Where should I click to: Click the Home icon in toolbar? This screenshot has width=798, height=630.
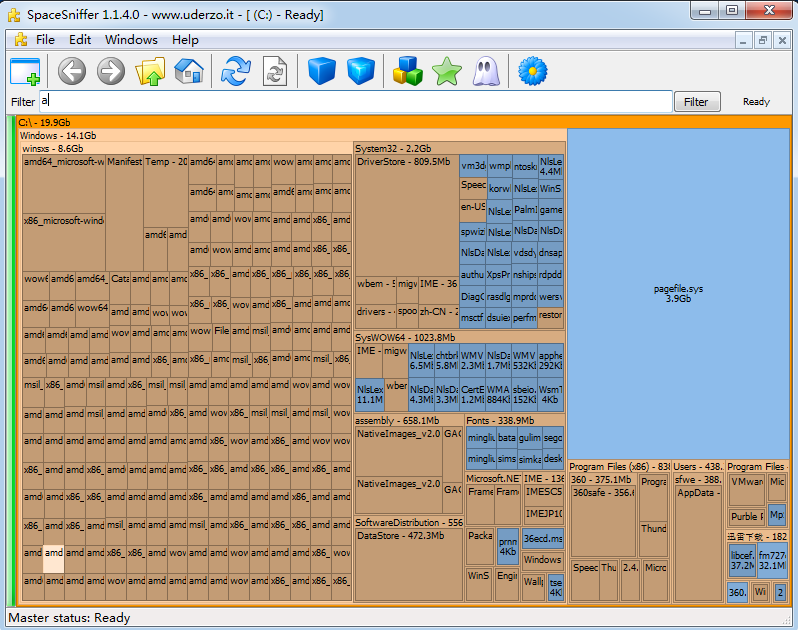189,71
